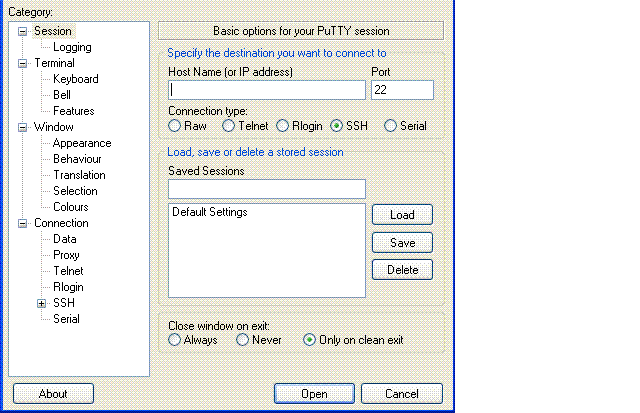Open the Bell settings category
Image resolution: width=640 pixels, height=413 pixels.
(62, 95)
